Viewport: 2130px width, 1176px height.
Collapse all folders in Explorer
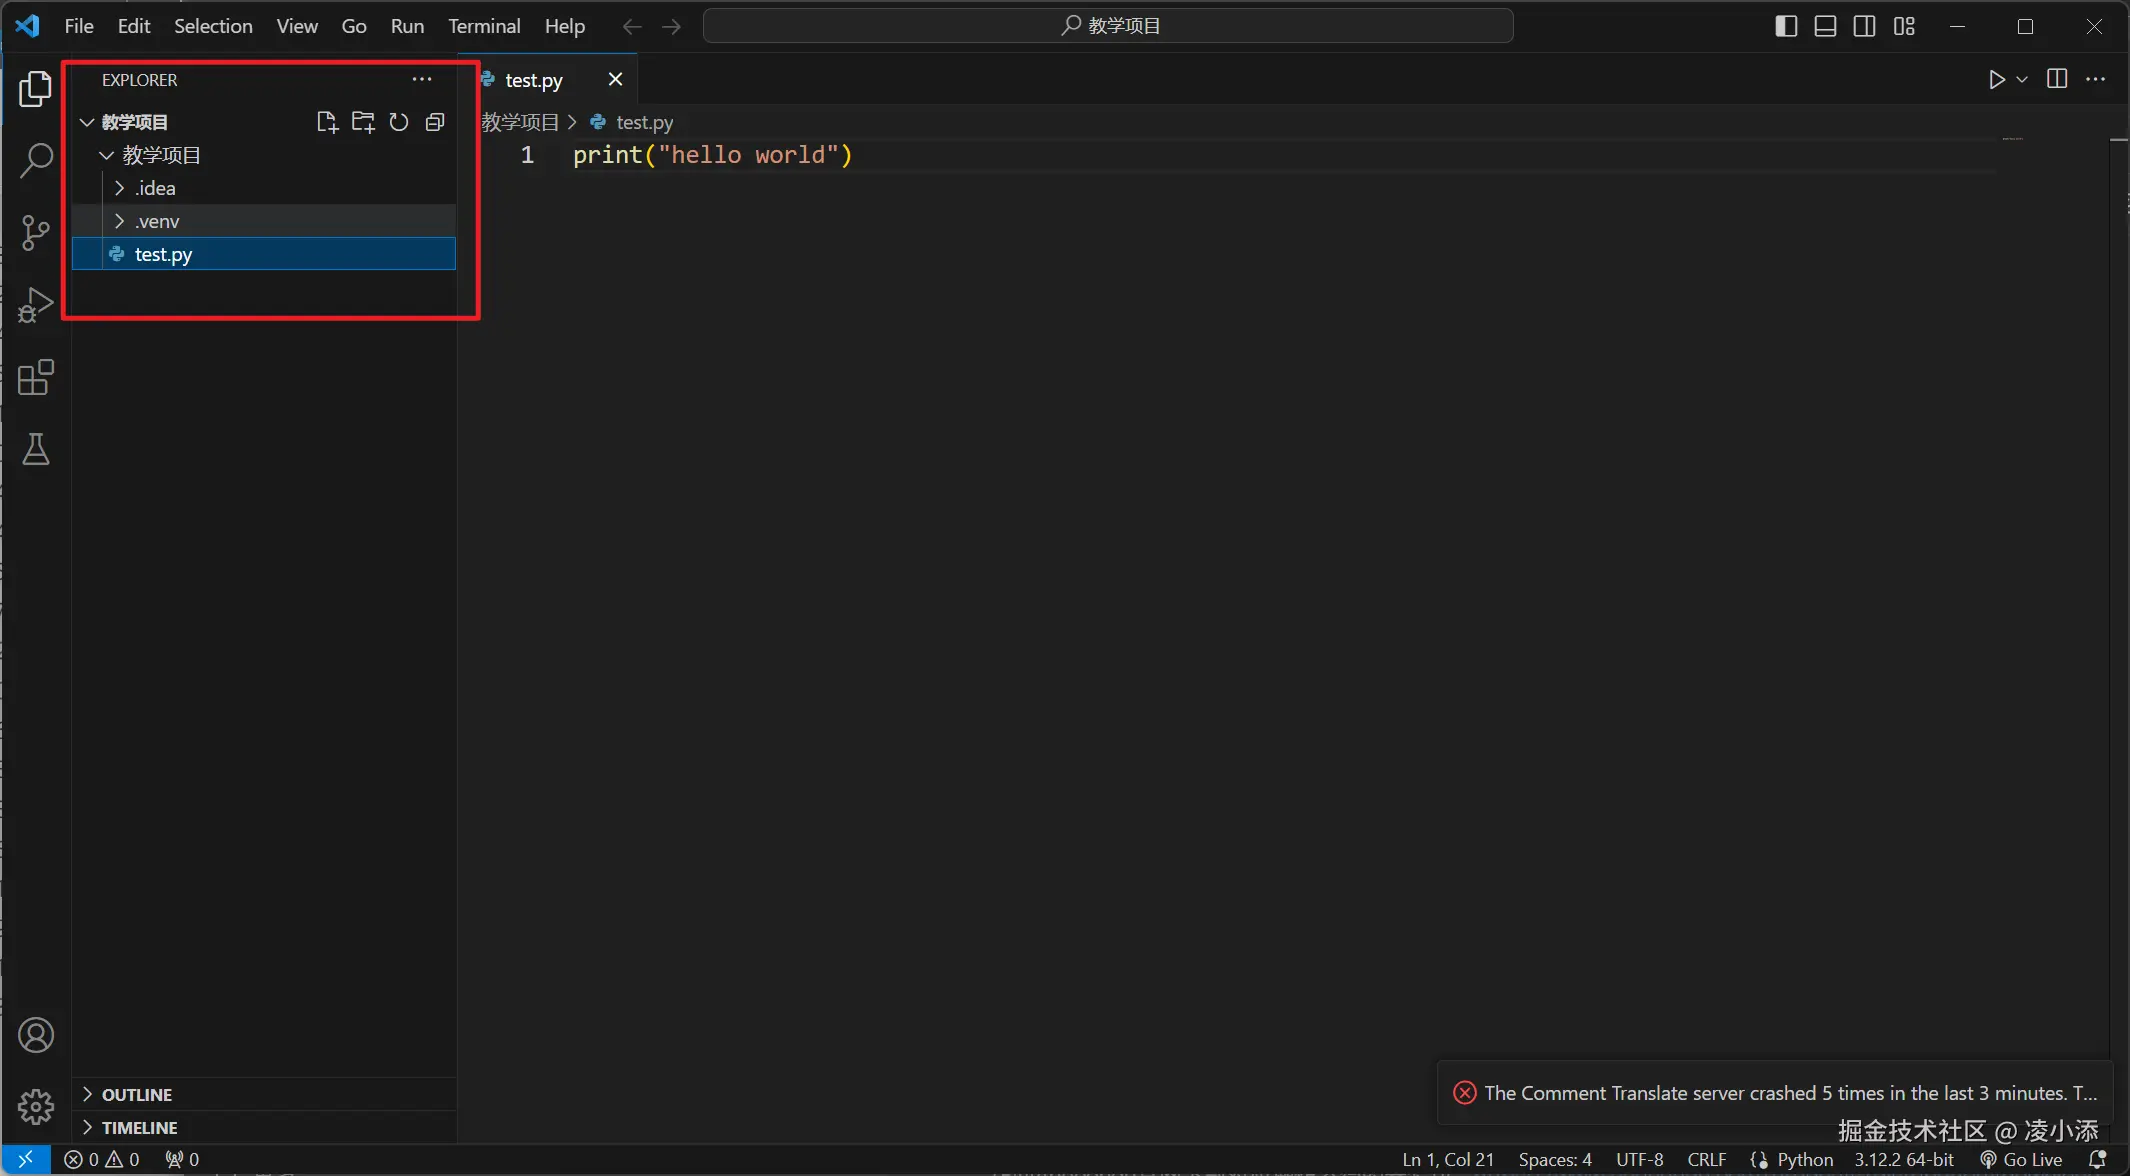(435, 122)
